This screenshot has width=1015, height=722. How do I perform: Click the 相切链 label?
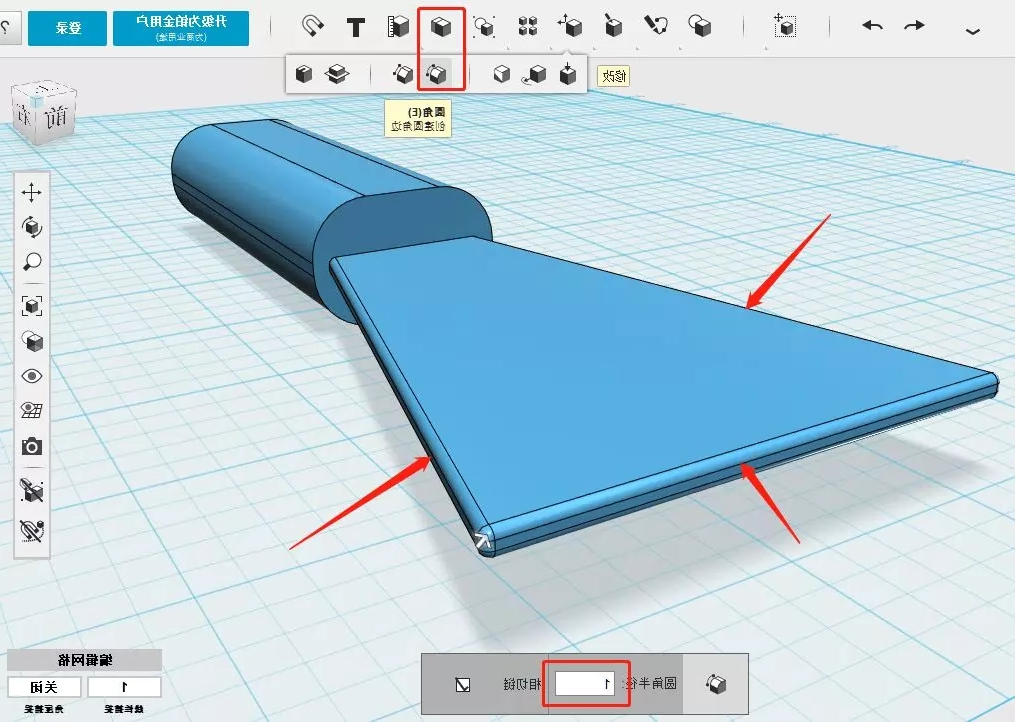[522, 684]
